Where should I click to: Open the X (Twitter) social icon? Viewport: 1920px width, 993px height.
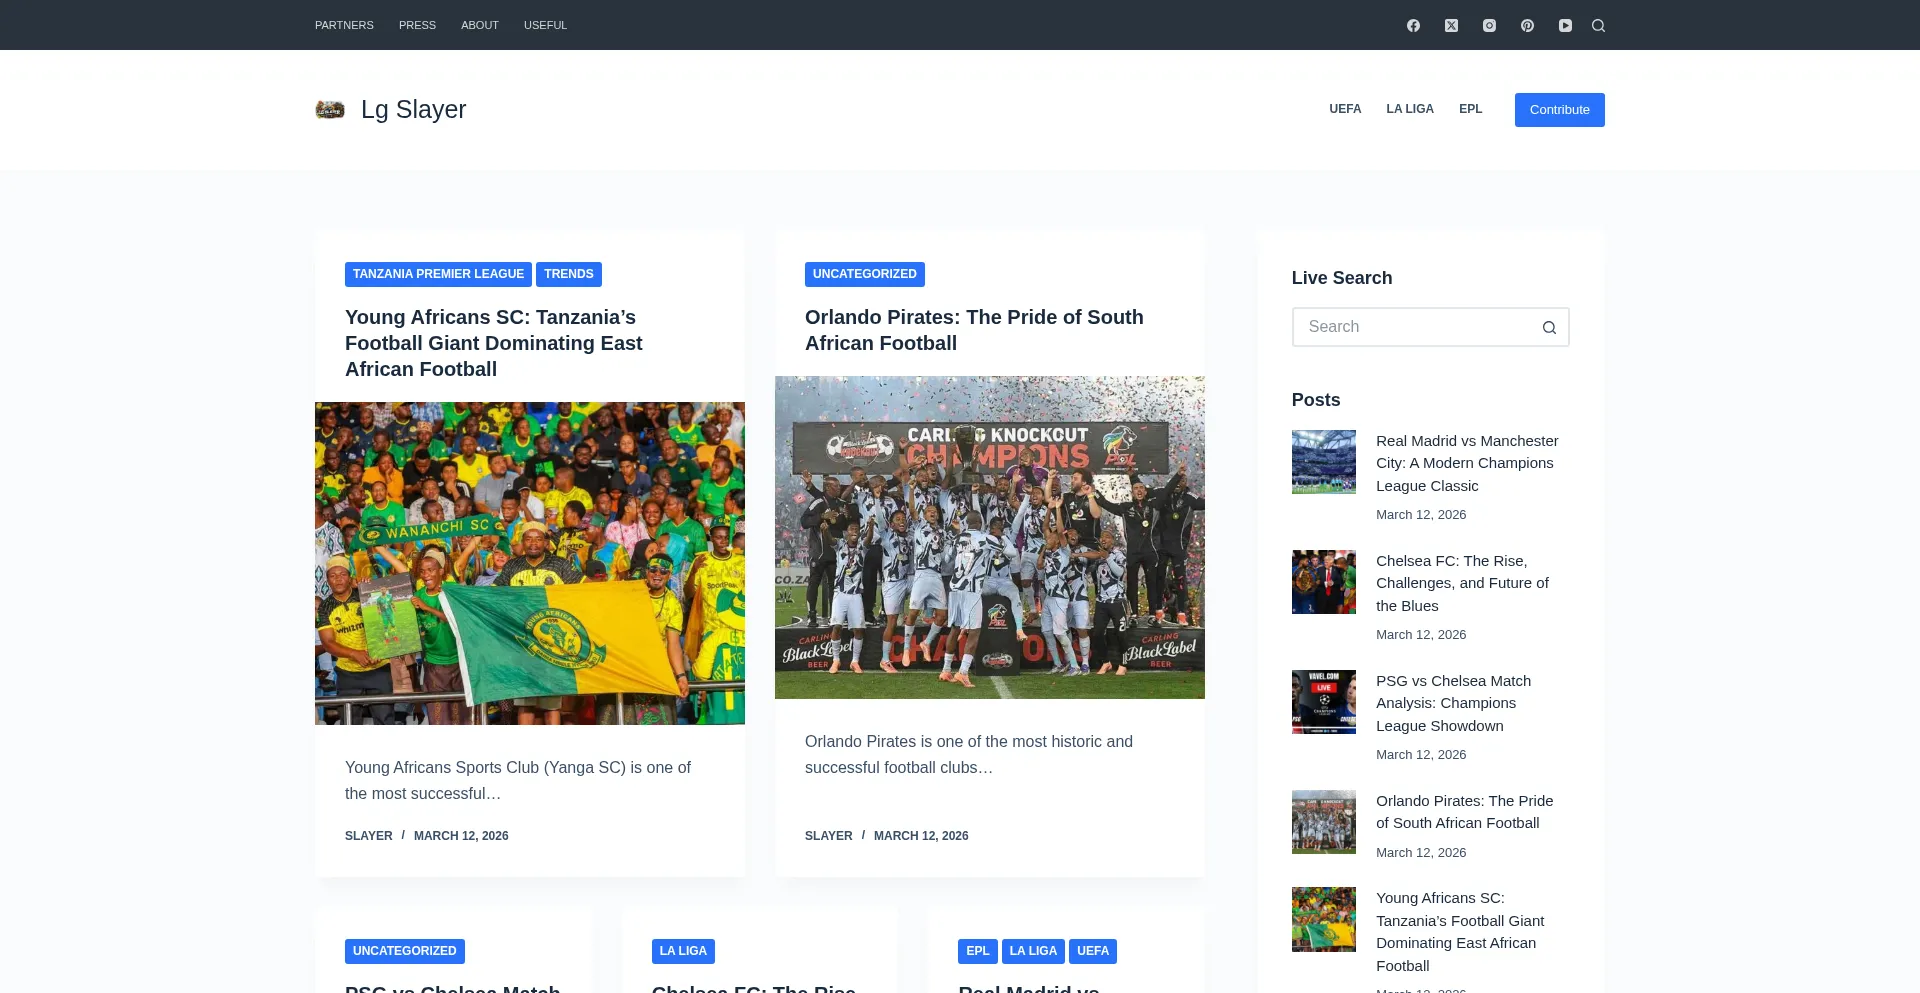point(1451,25)
